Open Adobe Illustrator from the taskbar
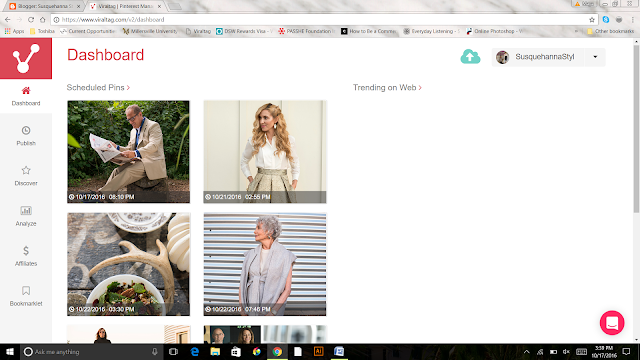Image resolution: width=640 pixels, height=360 pixels. [318, 351]
